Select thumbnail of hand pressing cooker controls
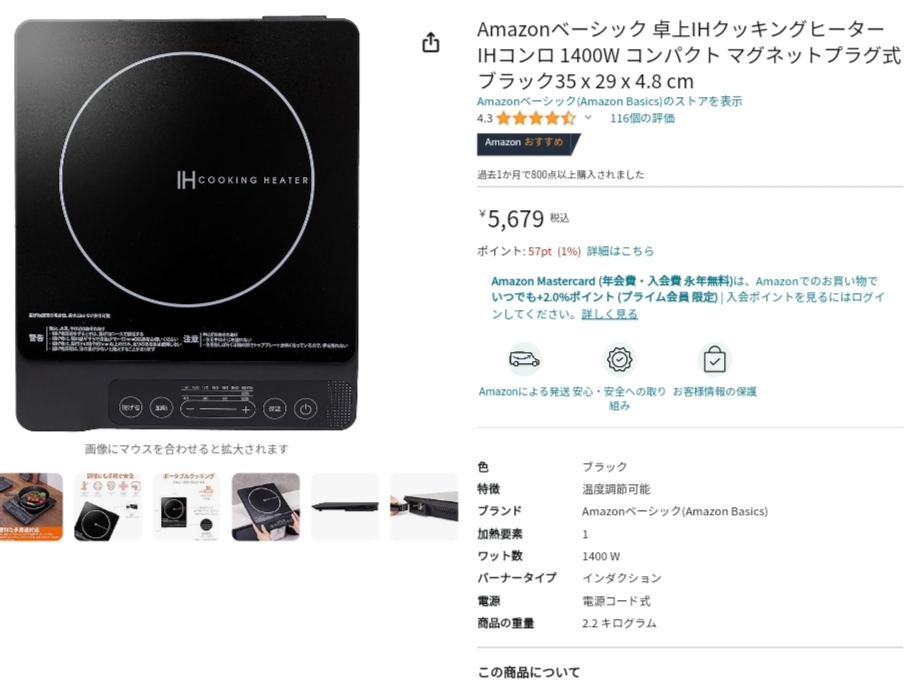 coord(266,507)
